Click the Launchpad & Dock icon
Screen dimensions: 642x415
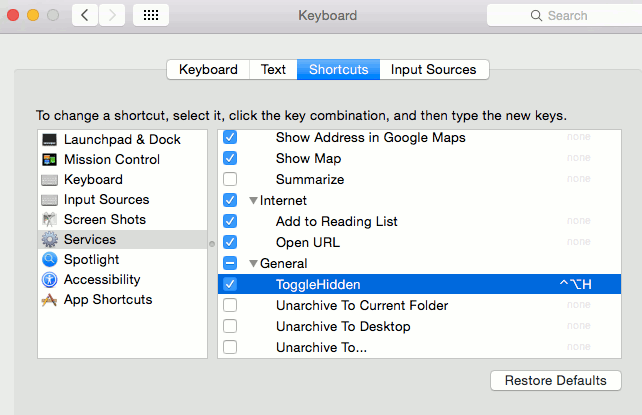(x=50, y=140)
